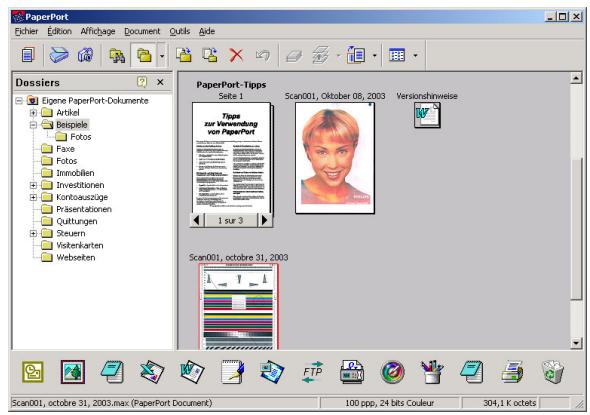Image resolution: width=590 pixels, height=415 pixels.
Task: Click the blue tilted document icon before FTP
Action: (x=272, y=372)
